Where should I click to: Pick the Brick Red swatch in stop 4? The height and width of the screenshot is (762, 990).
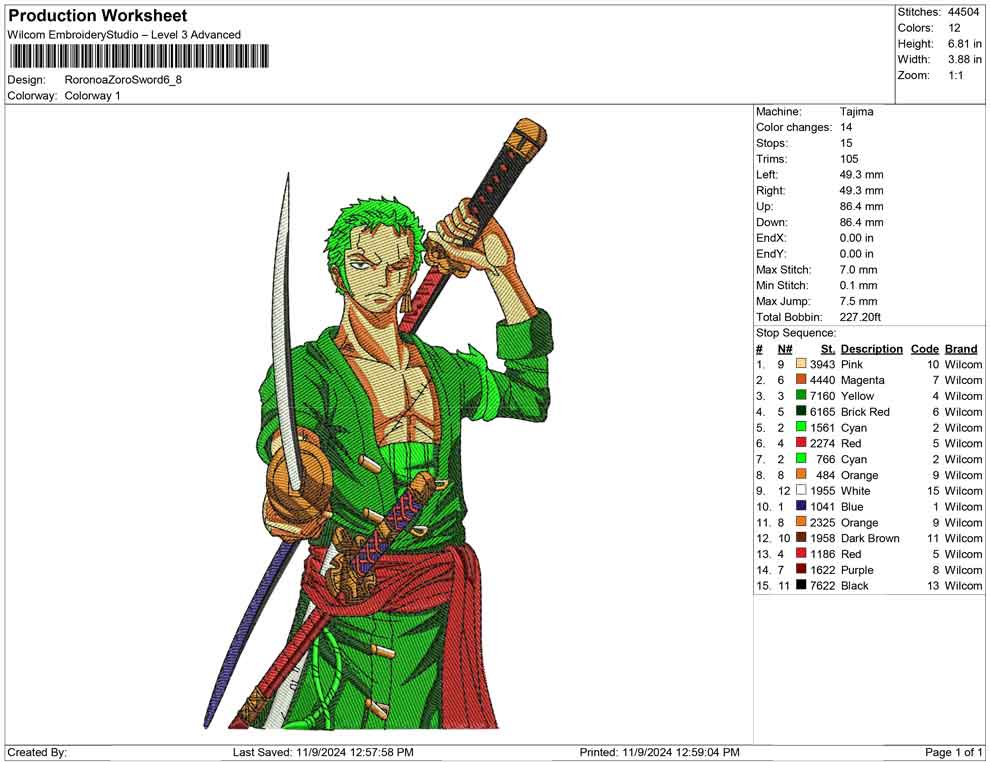coord(801,412)
